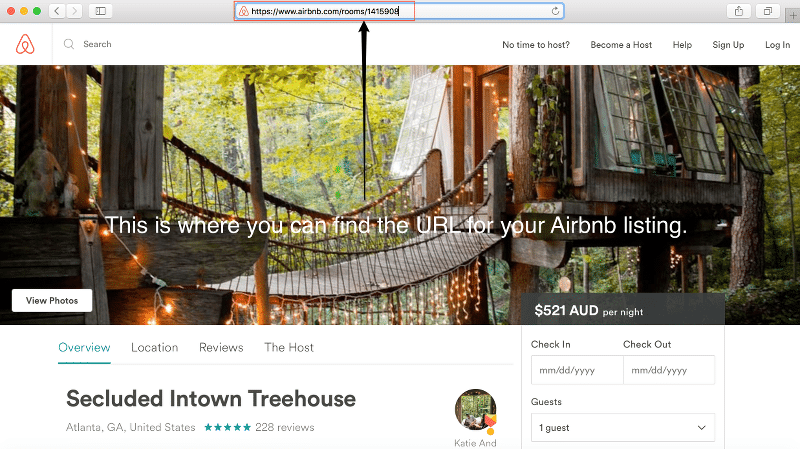Click the View Photos button
Screen dimensions: 800x449
(x=52, y=301)
